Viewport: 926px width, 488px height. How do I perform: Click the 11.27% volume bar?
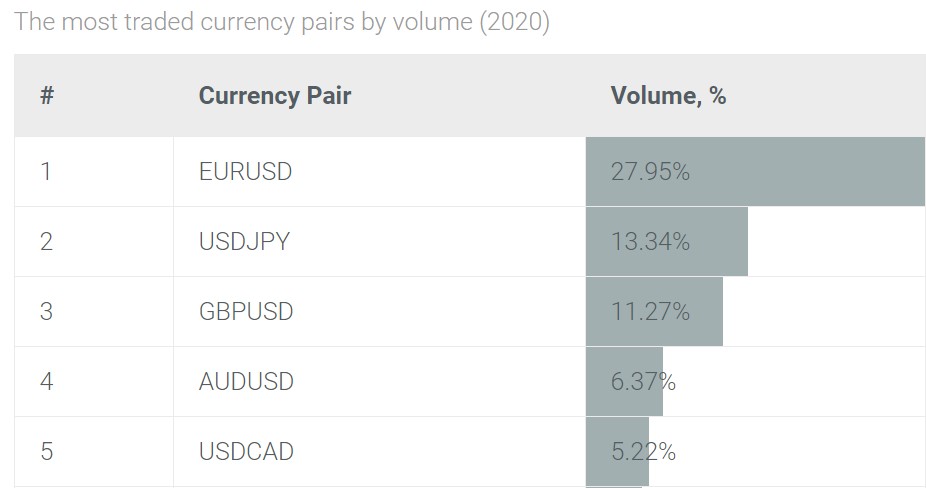point(654,311)
